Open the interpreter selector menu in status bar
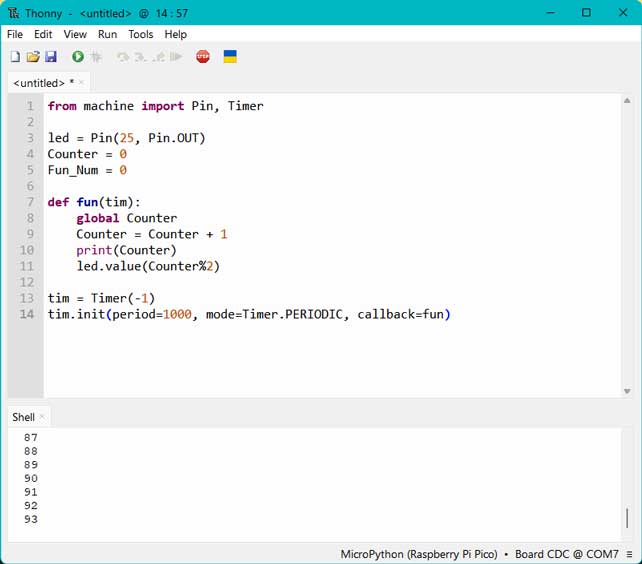Screen dimensions: 642x564 coord(629,554)
